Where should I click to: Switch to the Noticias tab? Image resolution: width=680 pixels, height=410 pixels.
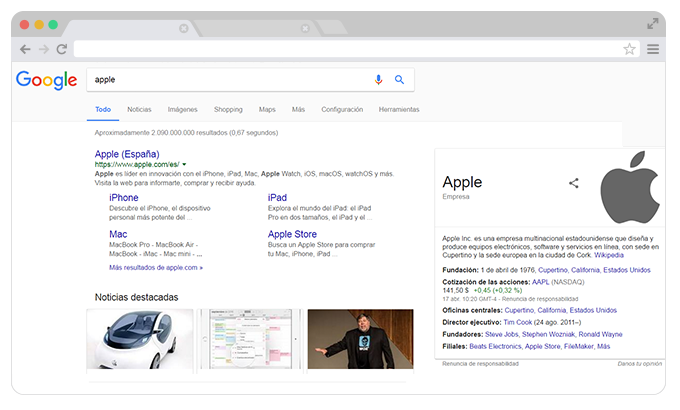[139, 109]
